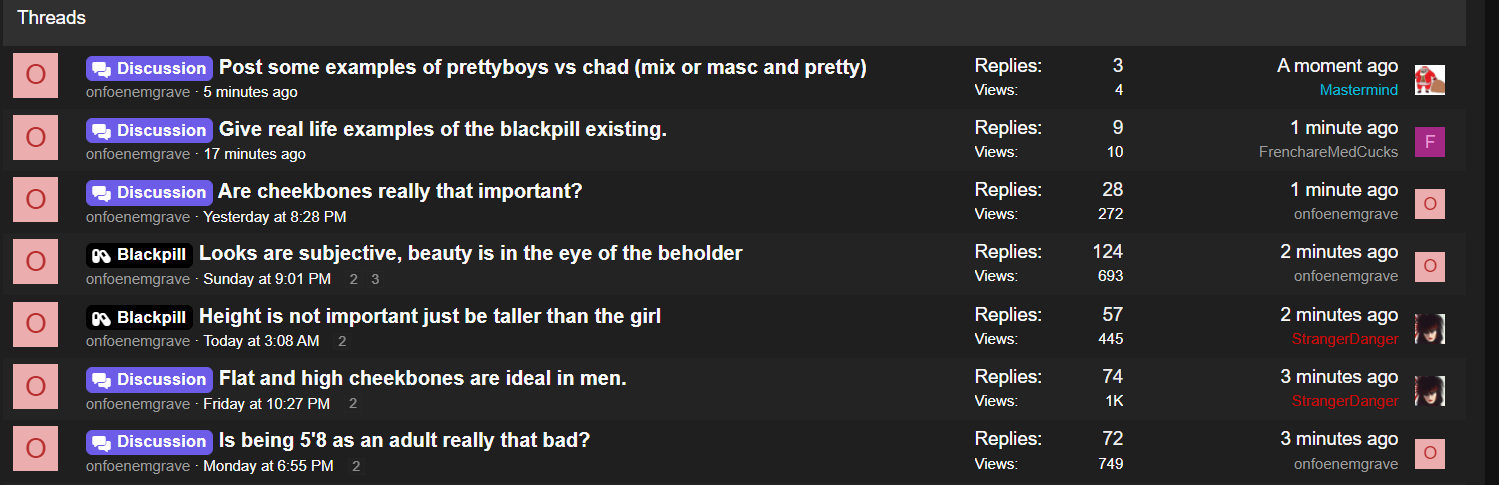Click the Discussion prefix on the cheekbones important thread
The height and width of the screenshot is (485, 1499).
point(149,192)
